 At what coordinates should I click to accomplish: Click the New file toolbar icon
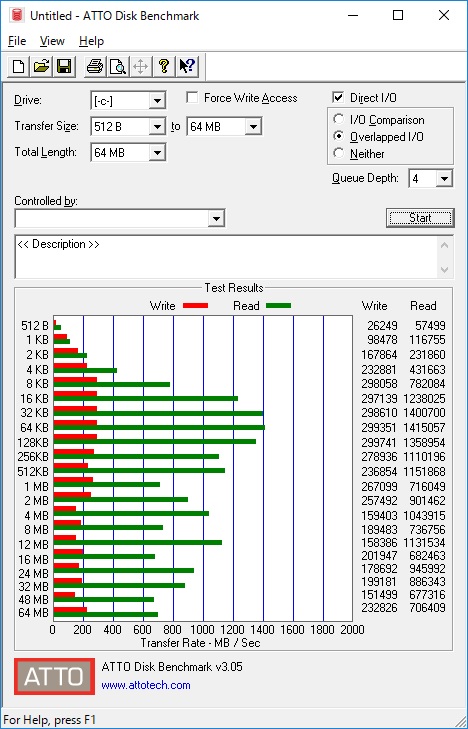coord(19,66)
